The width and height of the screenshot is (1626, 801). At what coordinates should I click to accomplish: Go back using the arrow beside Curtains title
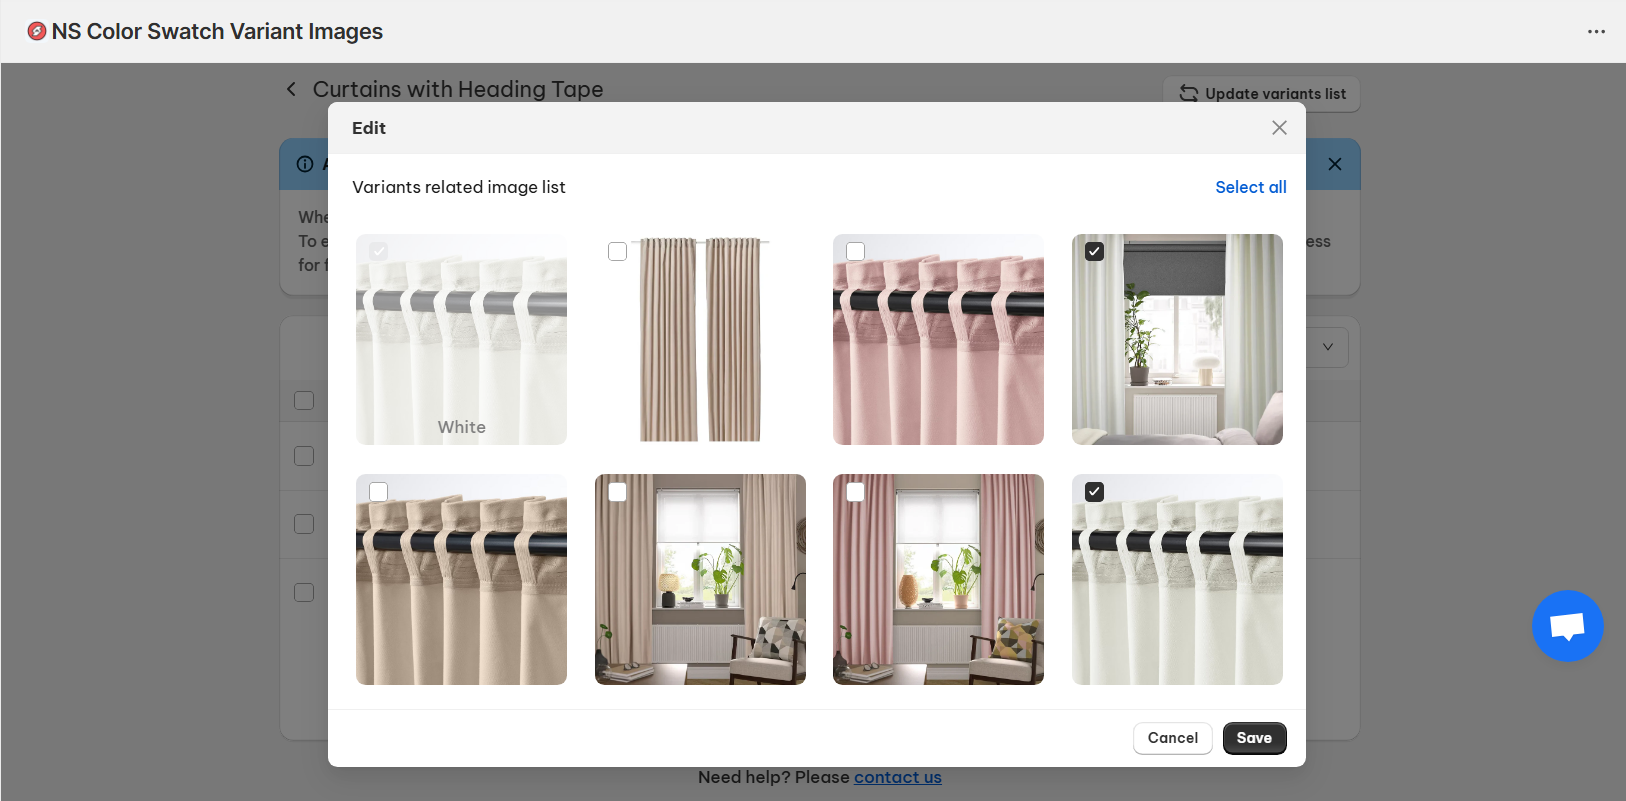point(291,89)
